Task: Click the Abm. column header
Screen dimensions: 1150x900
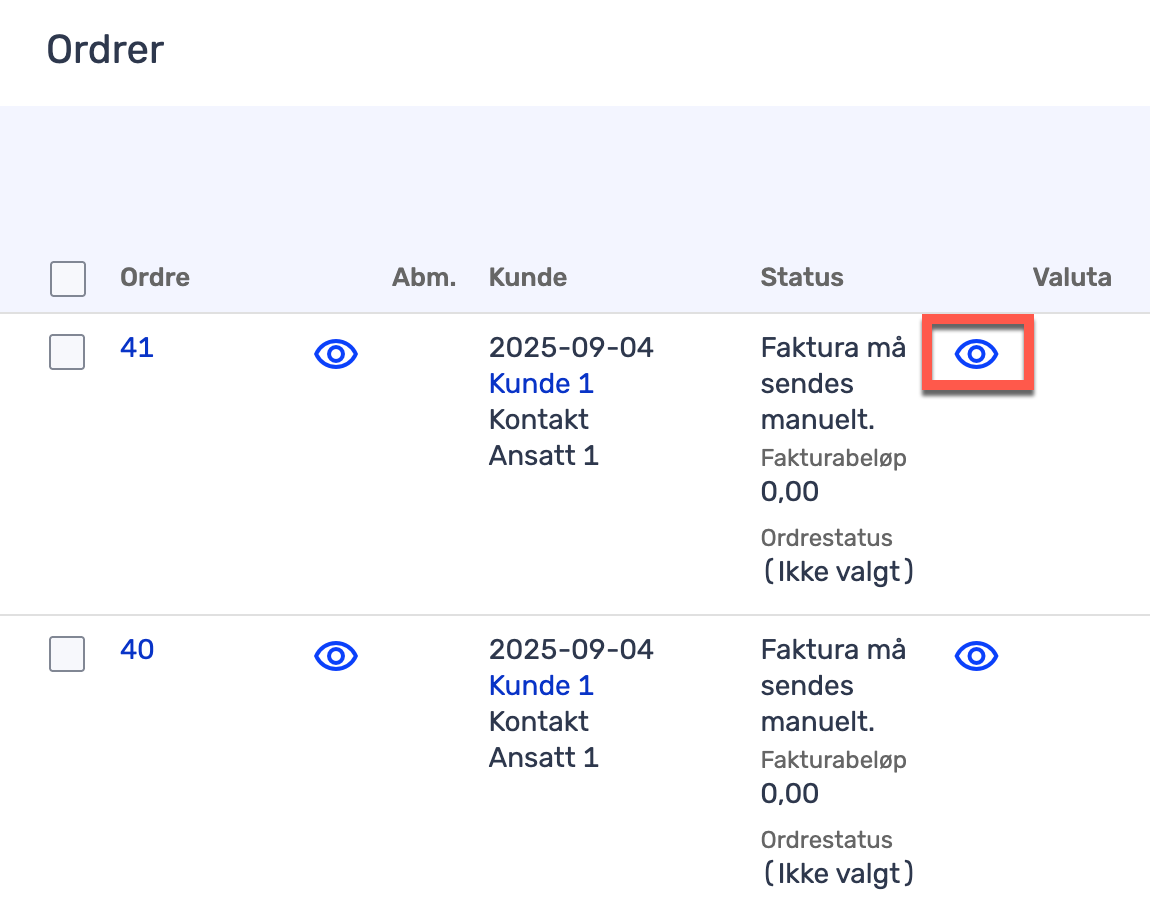Action: 424,278
